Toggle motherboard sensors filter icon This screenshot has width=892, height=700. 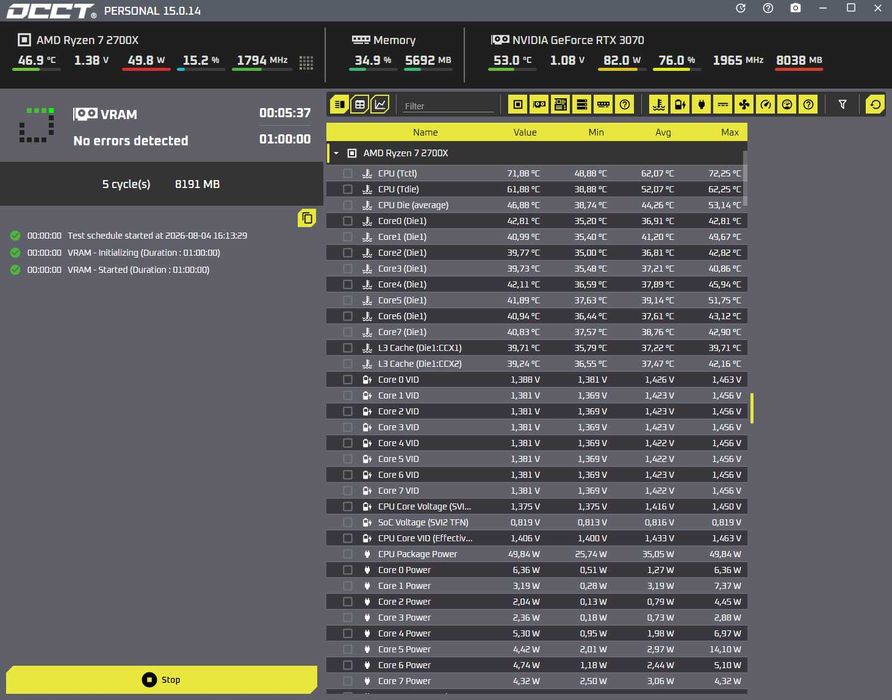560,104
